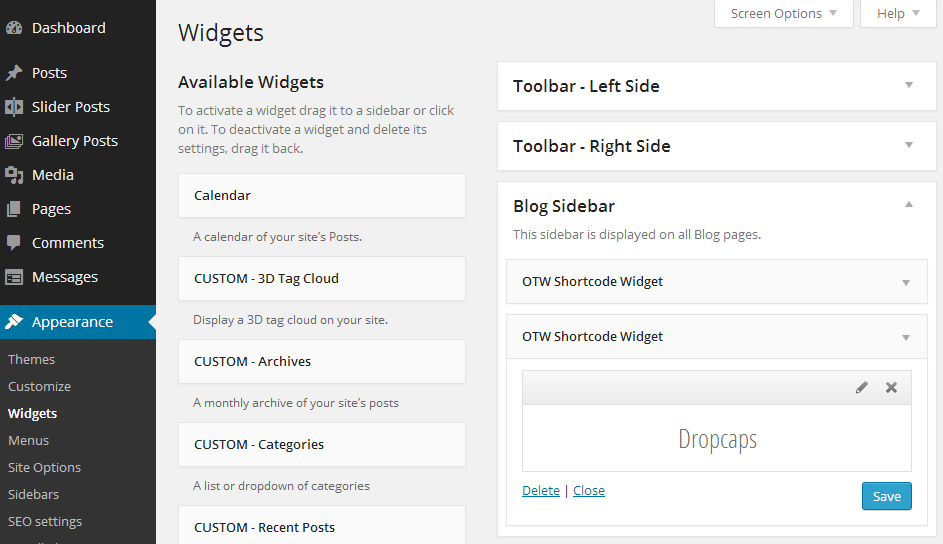Open the Themes submenu item

(31, 359)
